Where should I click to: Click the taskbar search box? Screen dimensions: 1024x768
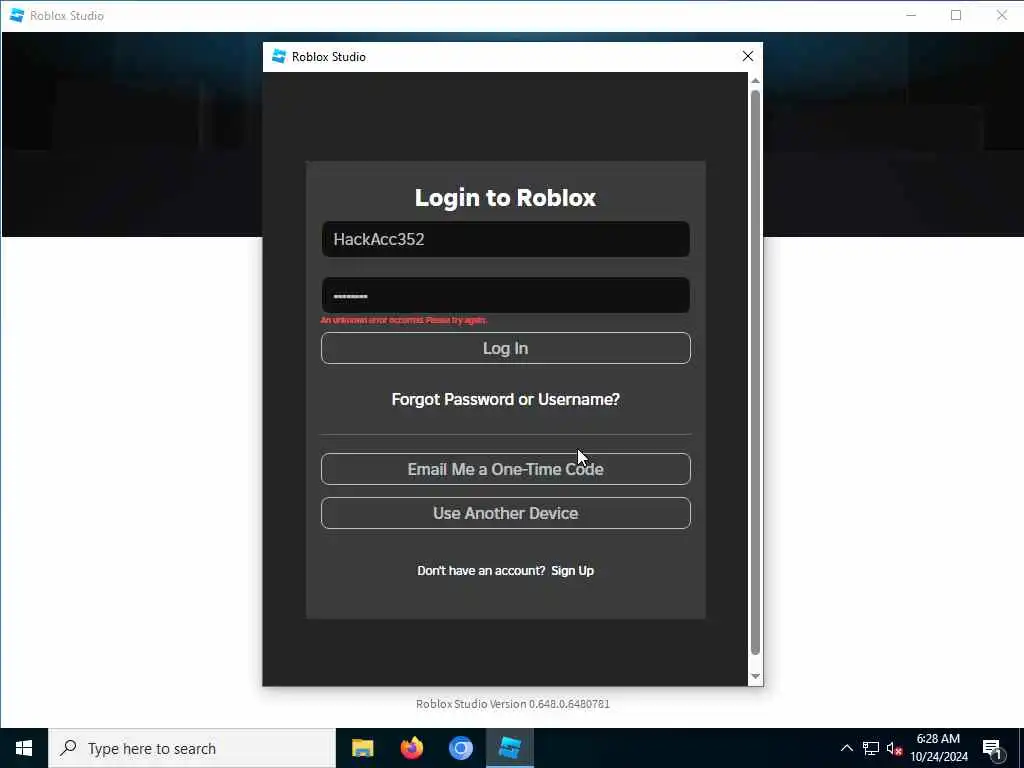coord(192,748)
